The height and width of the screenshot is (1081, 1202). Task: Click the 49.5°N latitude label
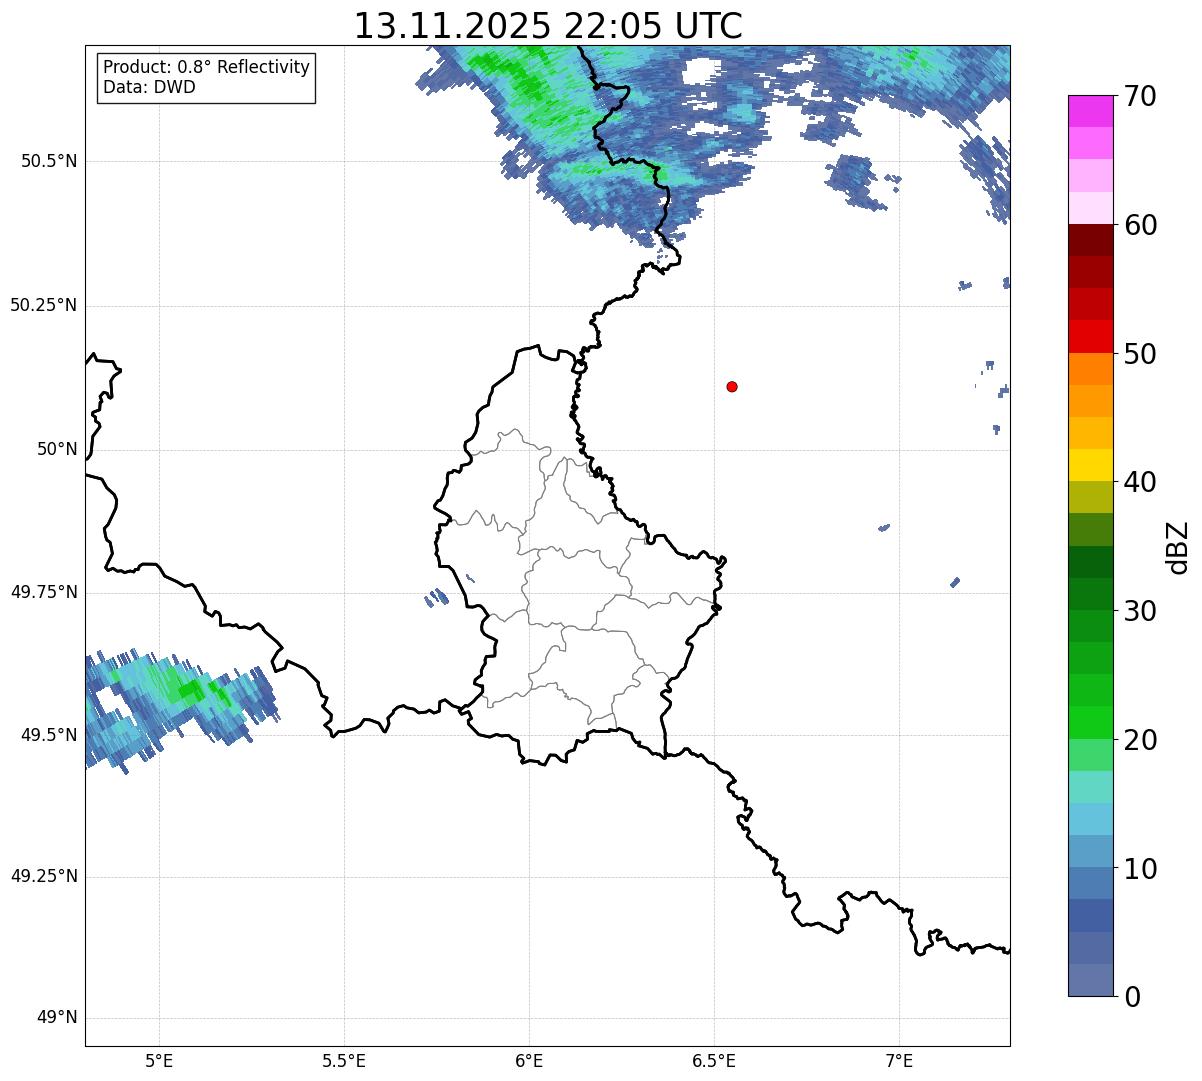(49, 735)
